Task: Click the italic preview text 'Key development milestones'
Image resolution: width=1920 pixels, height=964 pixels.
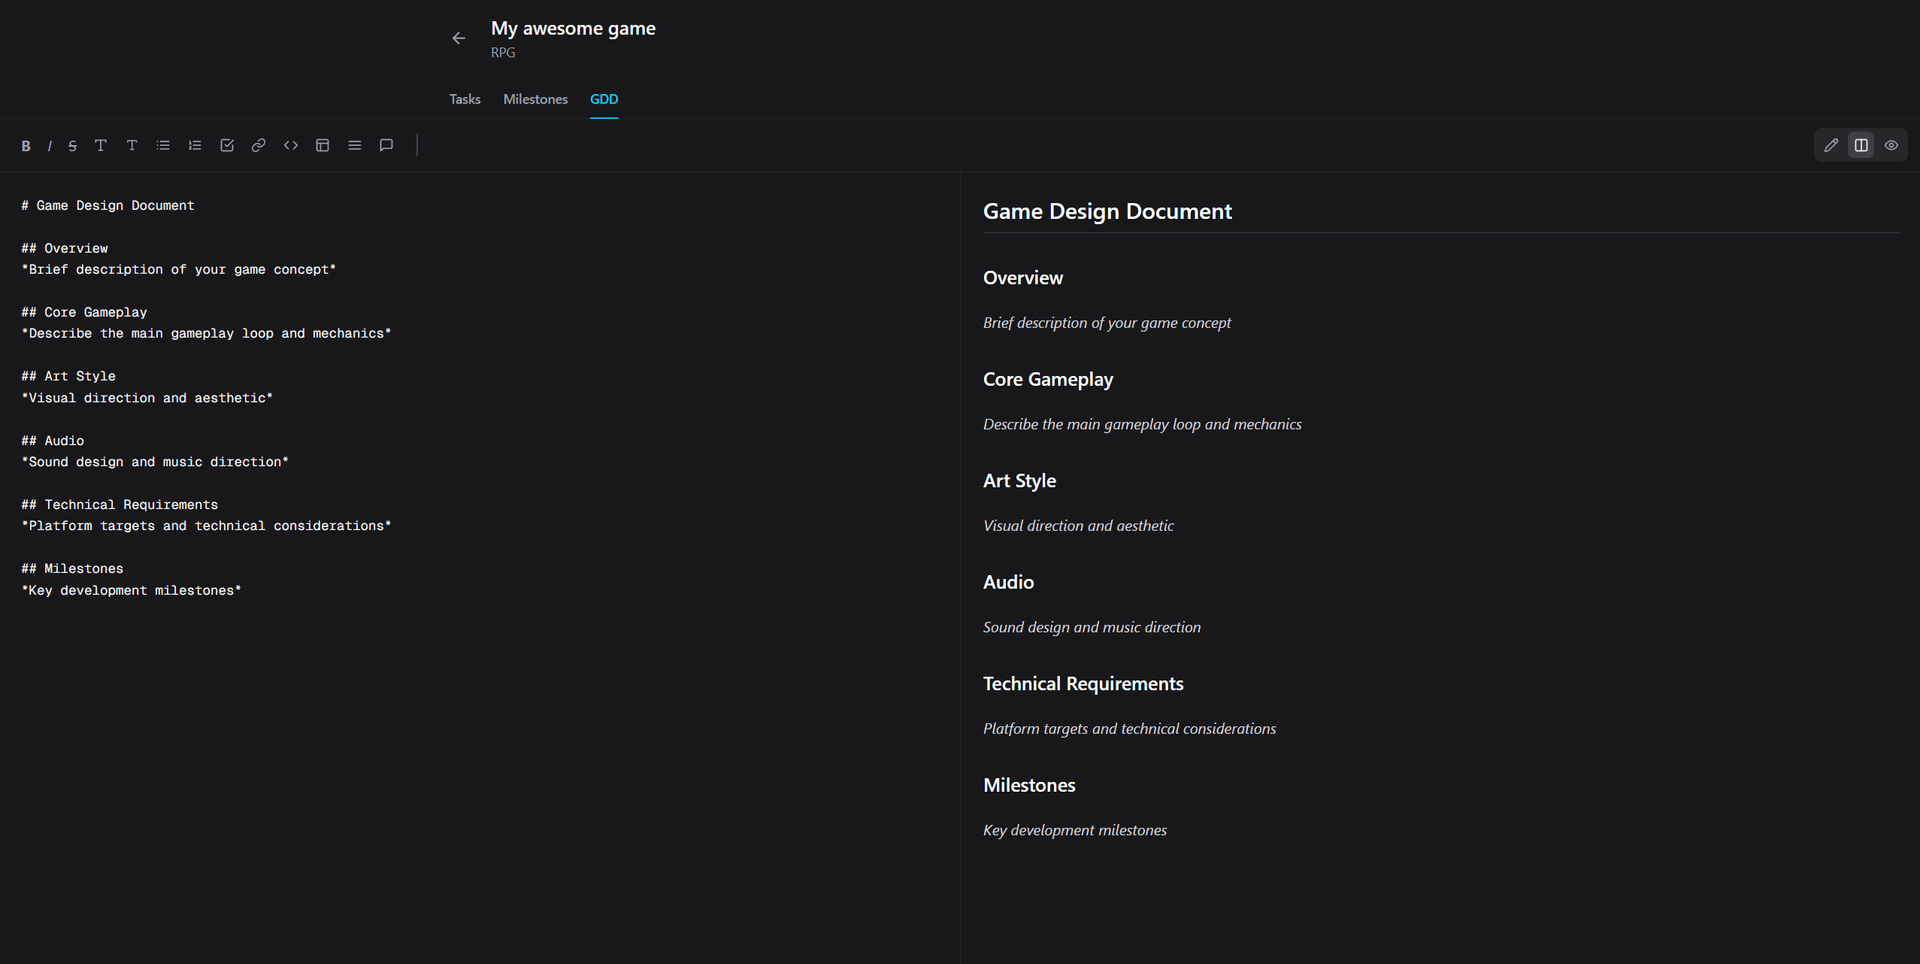Action: (x=1075, y=830)
